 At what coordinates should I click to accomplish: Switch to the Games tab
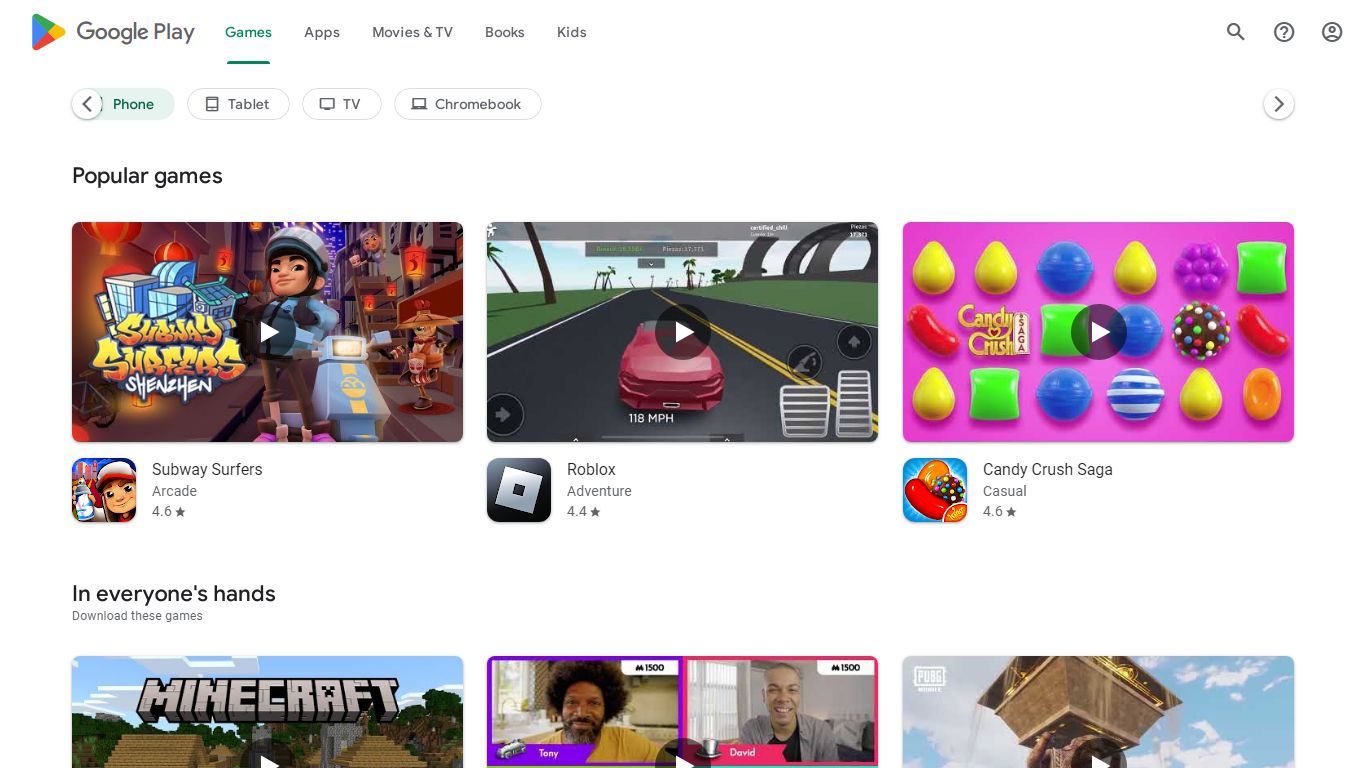[x=248, y=32]
